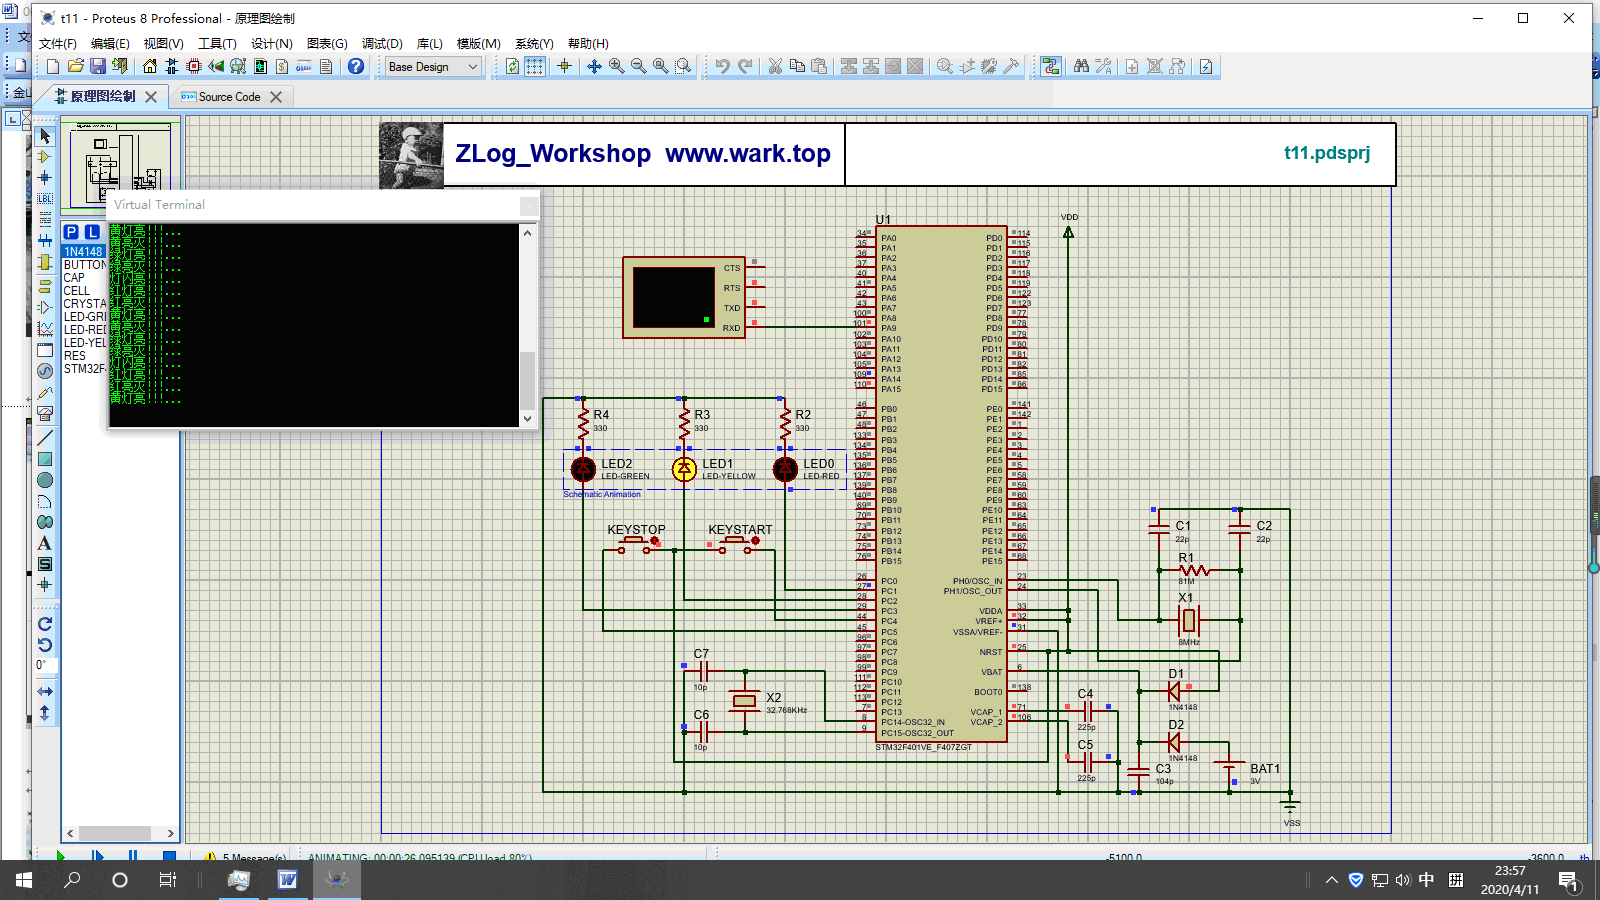
Task: Select the Selection Mode arrow tool
Action: click(x=45, y=135)
